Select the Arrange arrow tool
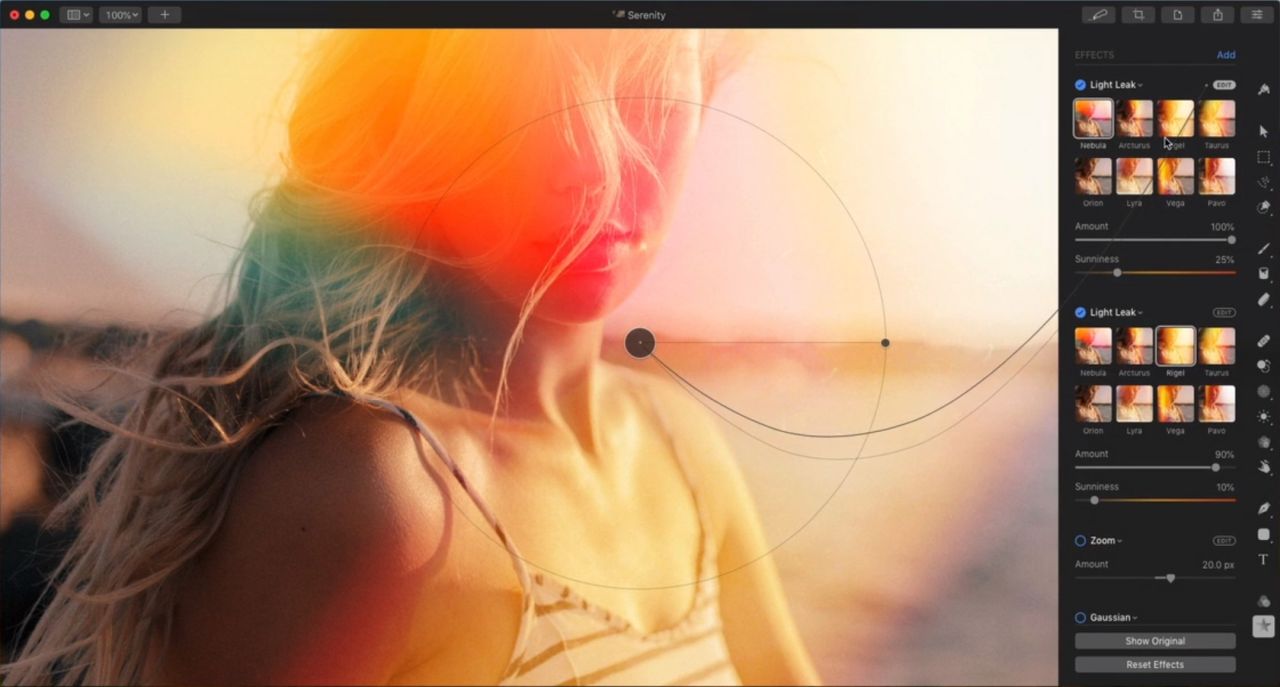The height and width of the screenshot is (687, 1280). point(1263,131)
